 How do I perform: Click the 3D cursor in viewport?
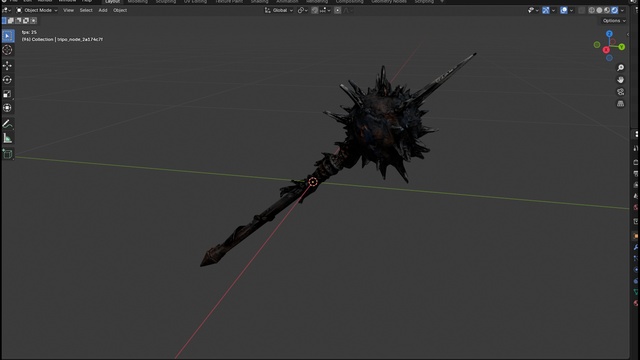pos(313,182)
